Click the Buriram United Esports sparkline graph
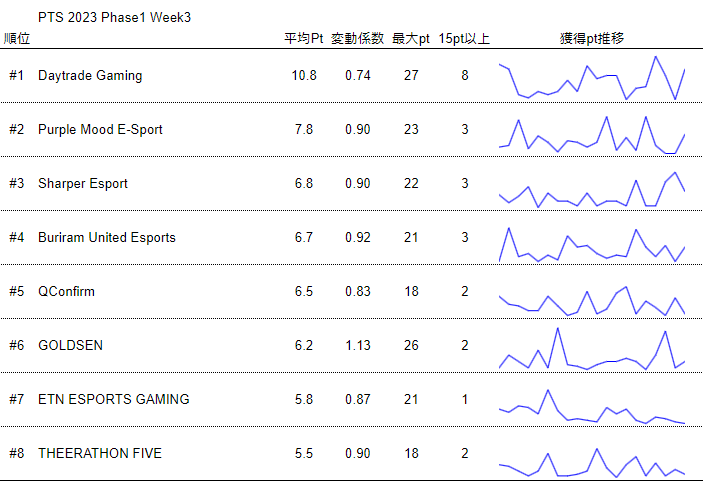Viewport: 703px width, 486px height. click(592, 239)
